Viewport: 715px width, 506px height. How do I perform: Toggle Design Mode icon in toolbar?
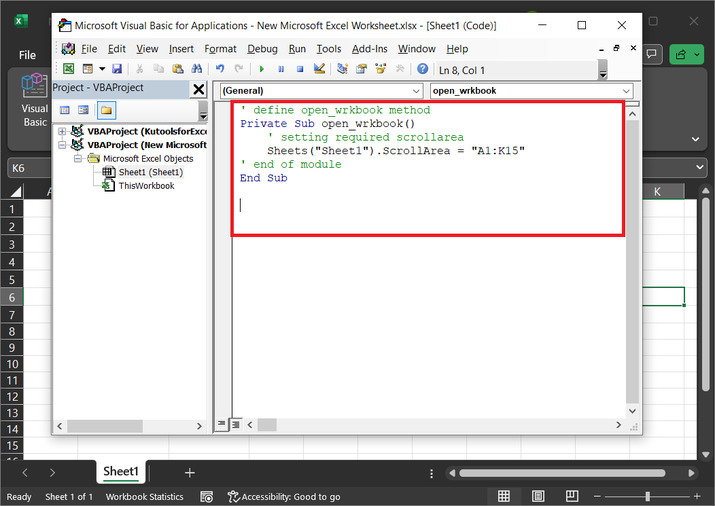pos(319,69)
